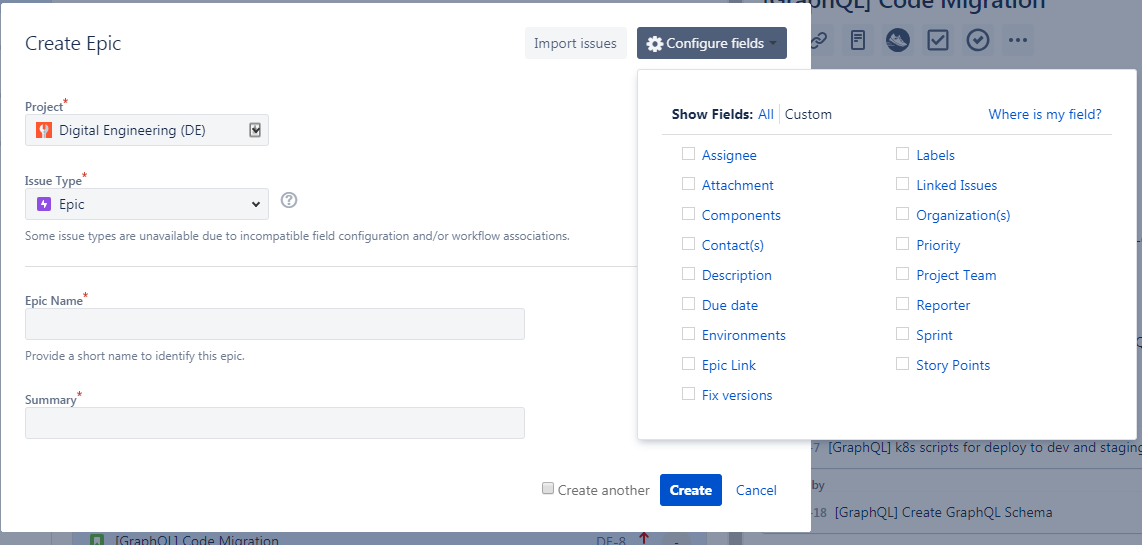1142x545 pixels.
Task: Tick the Project Team checkbox
Action: pos(902,273)
